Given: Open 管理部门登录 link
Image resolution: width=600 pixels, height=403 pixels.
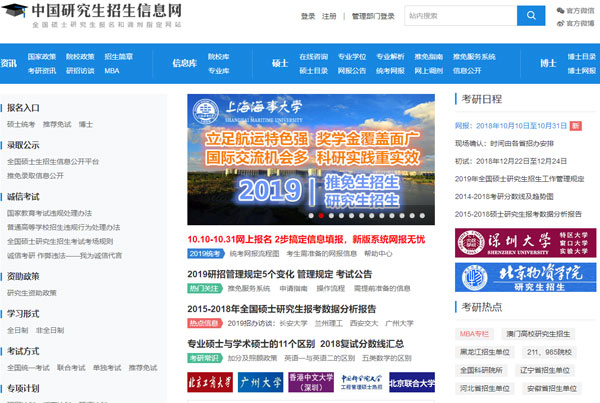Looking at the screenshot, I should (373, 16).
